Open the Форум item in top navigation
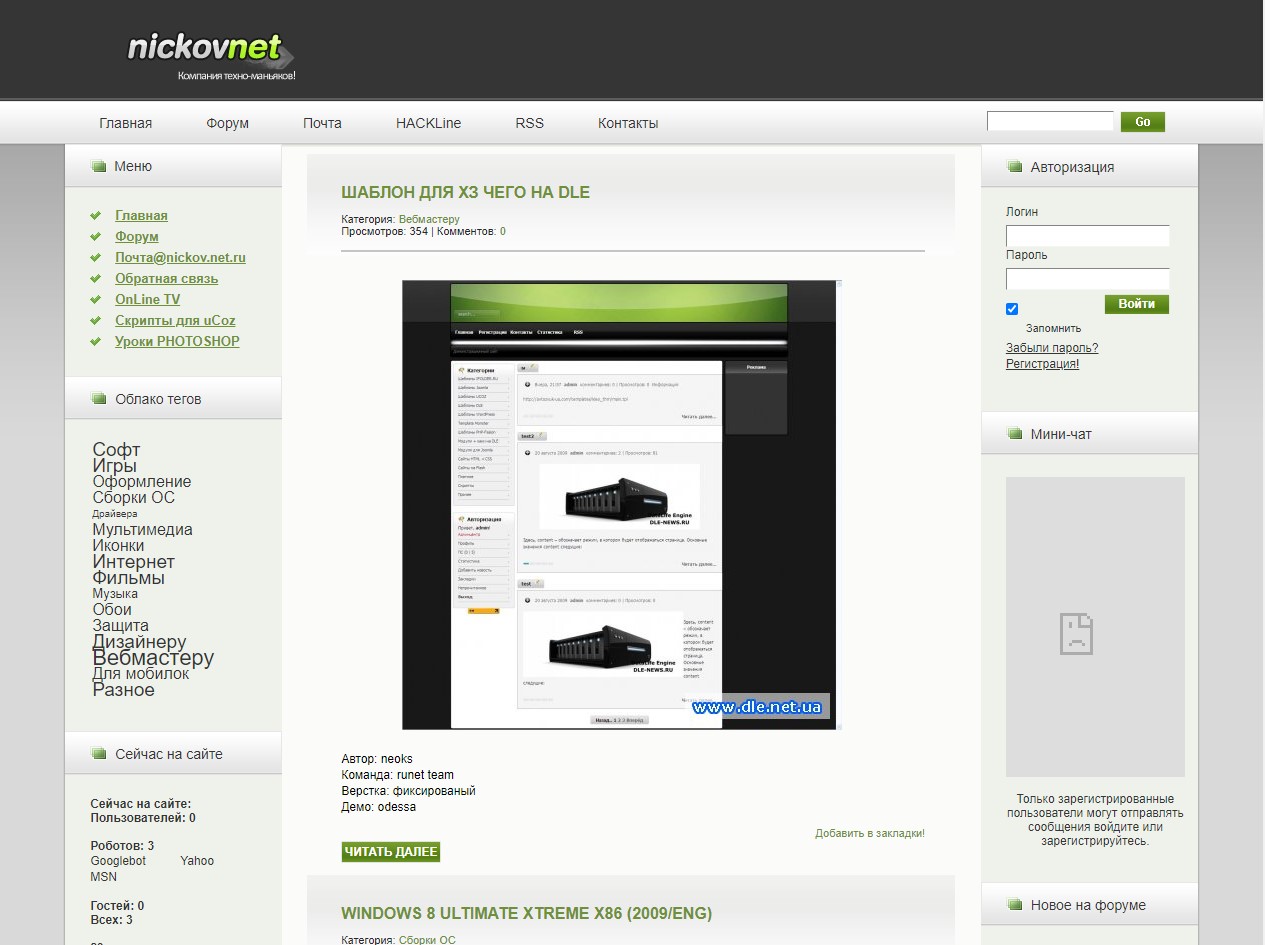 tap(227, 123)
